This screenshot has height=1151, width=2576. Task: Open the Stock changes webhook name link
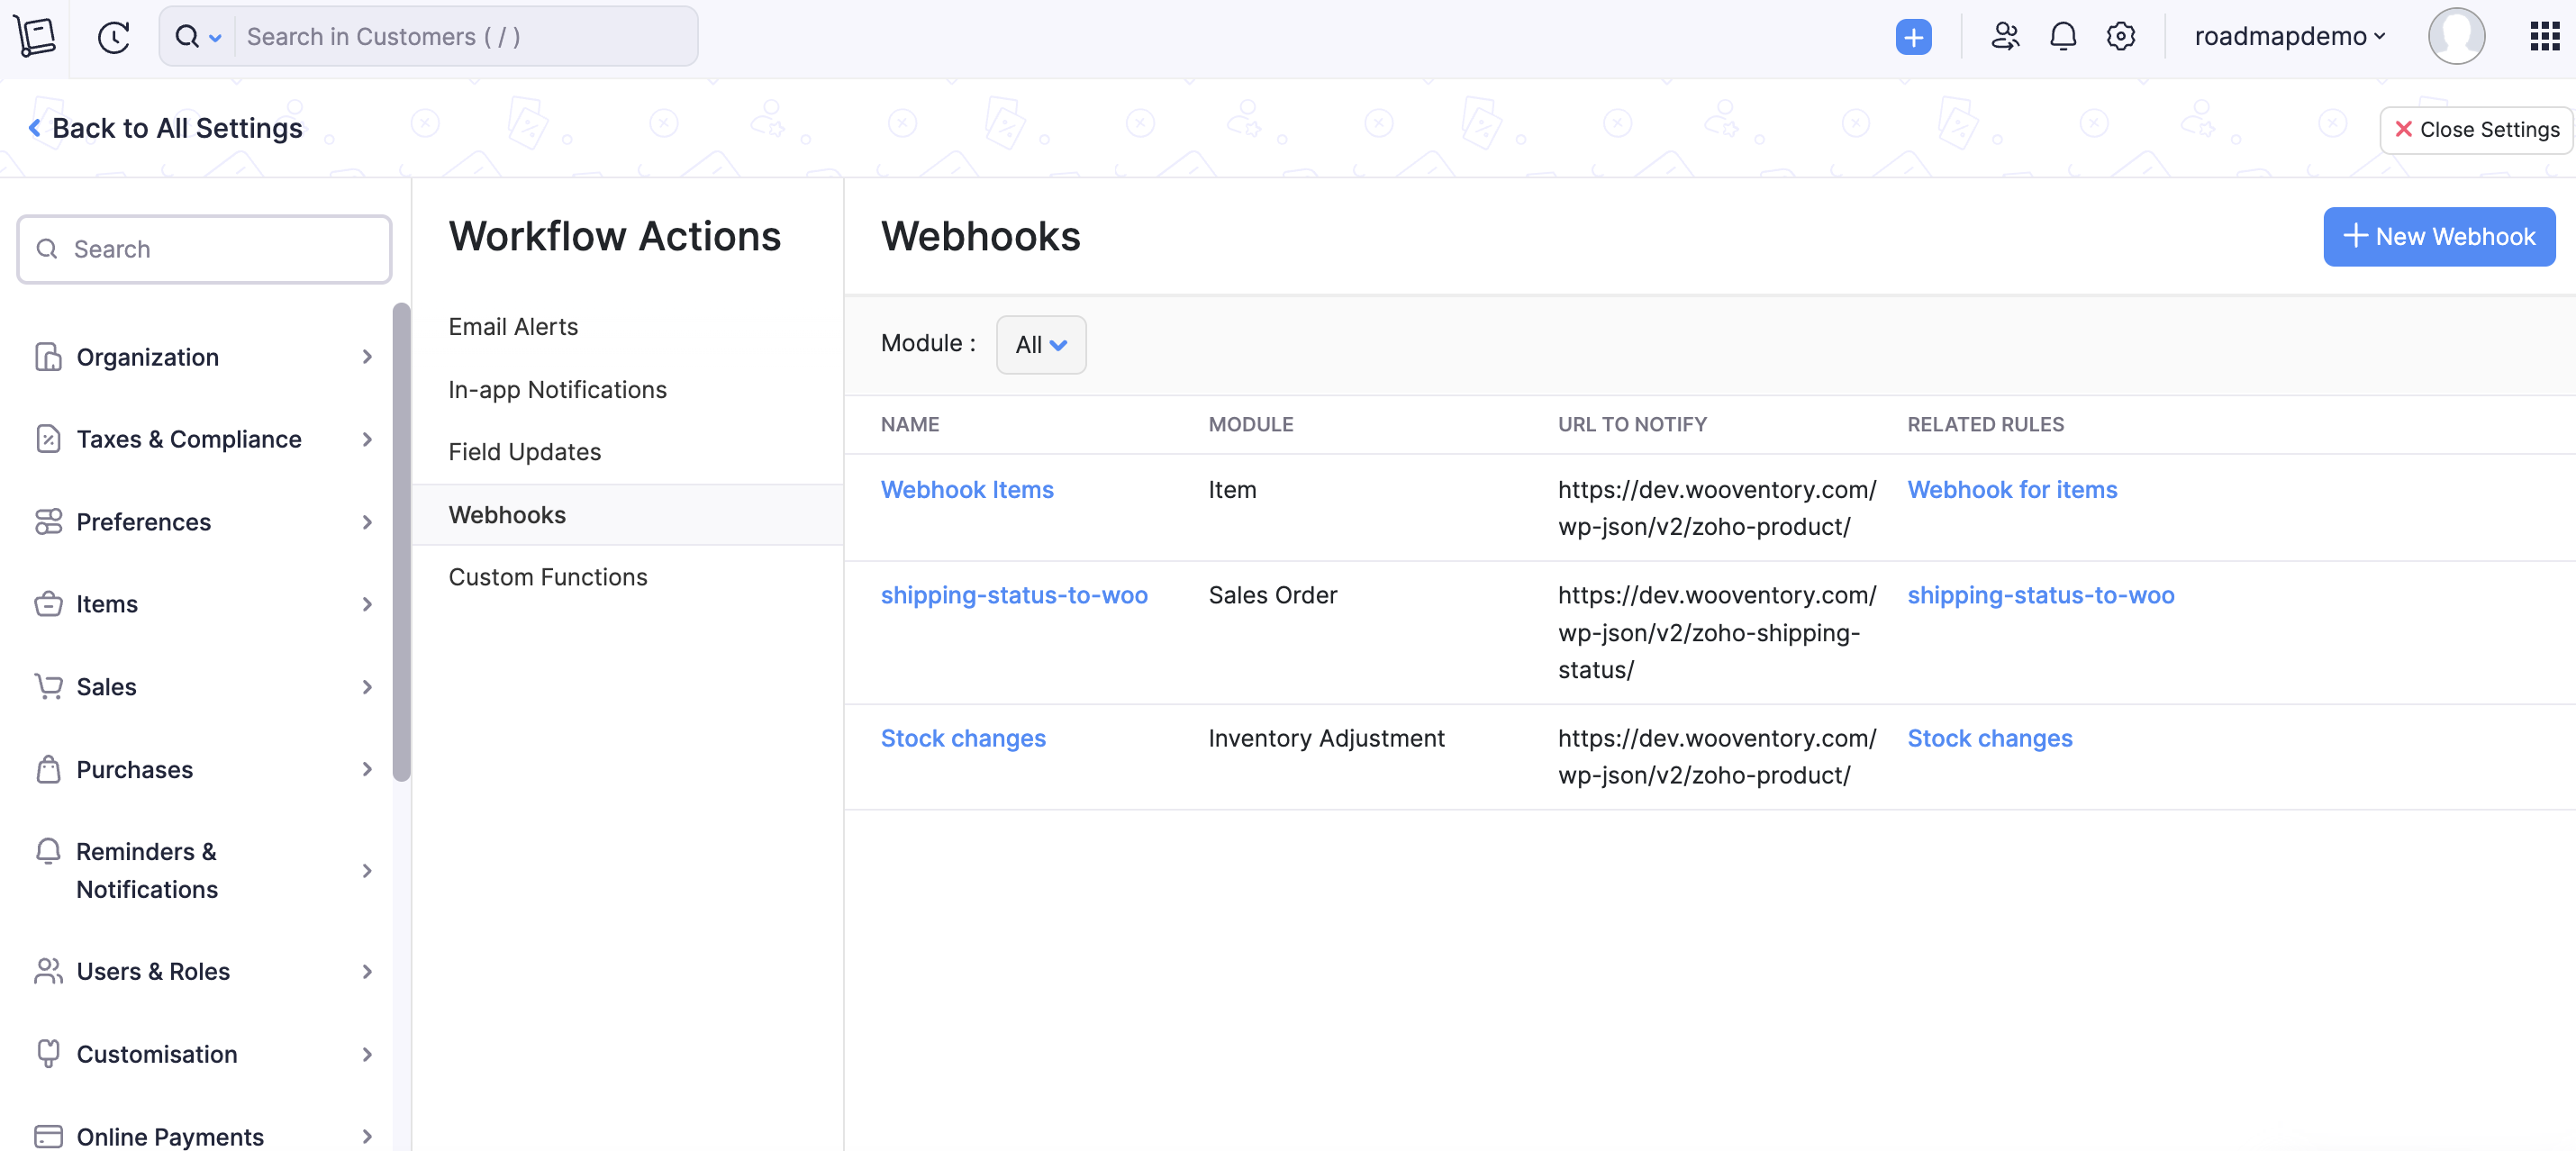962,738
